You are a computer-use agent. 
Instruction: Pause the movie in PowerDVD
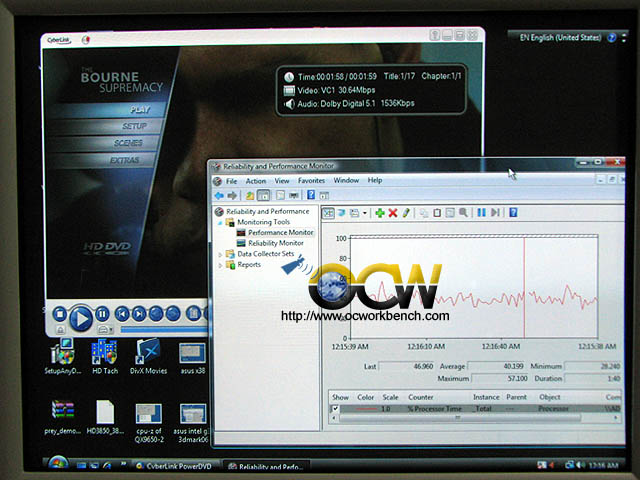click(x=102, y=314)
